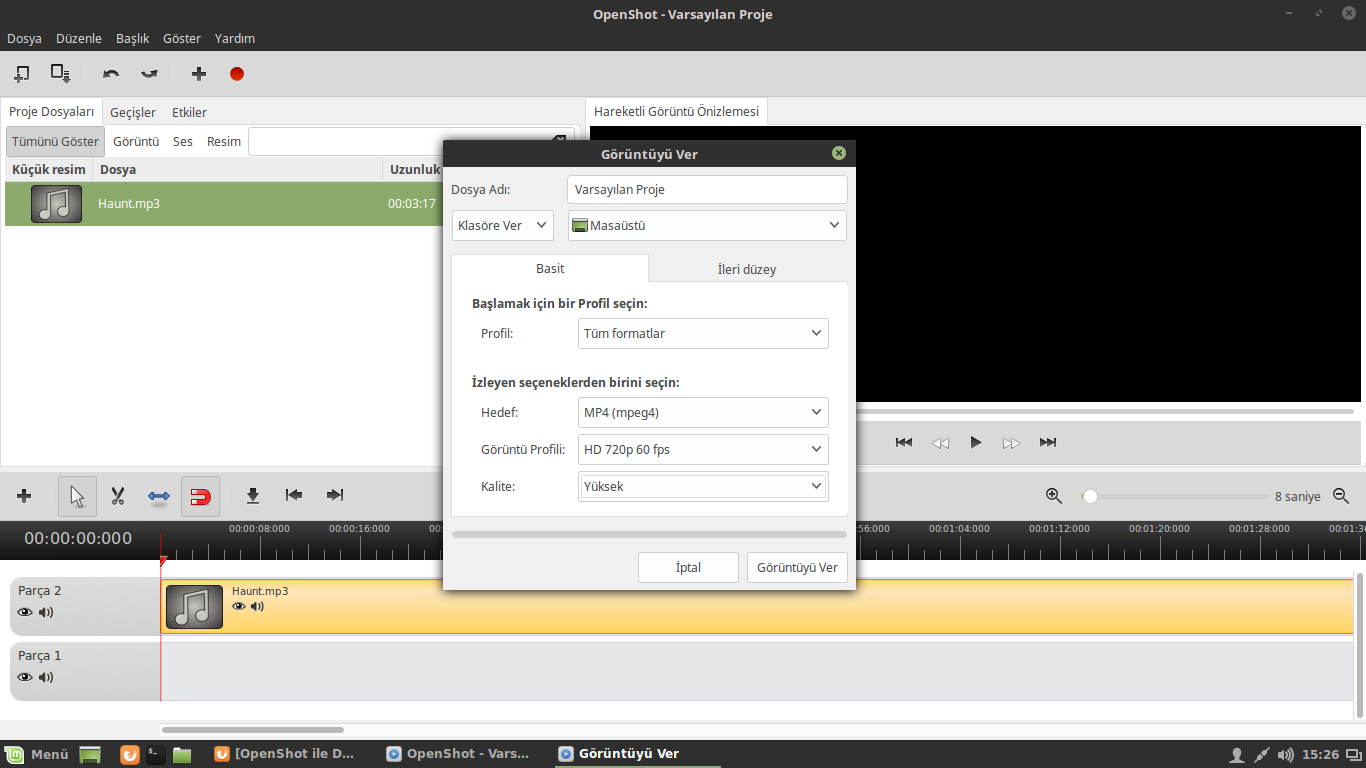Image resolution: width=1366 pixels, height=768 pixels.
Task: Open the Dosya menu
Action: (x=24, y=38)
